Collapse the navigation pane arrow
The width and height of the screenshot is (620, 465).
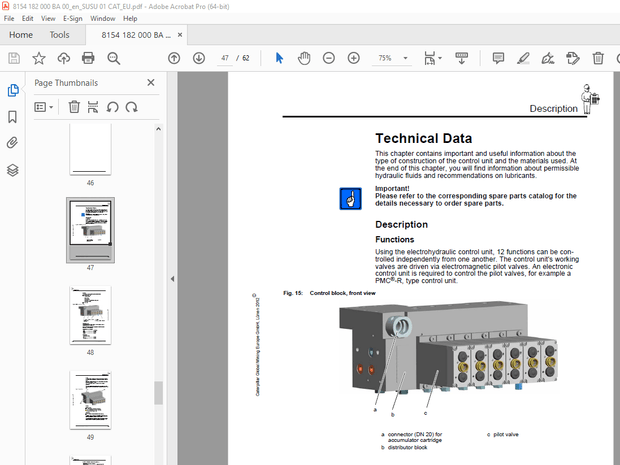click(x=172, y=279)
